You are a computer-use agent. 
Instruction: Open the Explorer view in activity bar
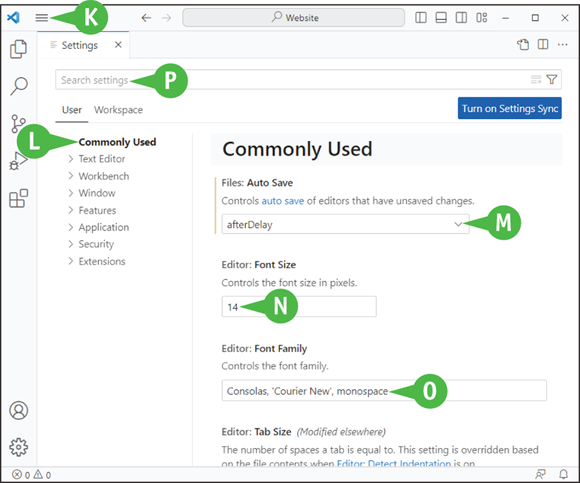click(x=18, y=49)
